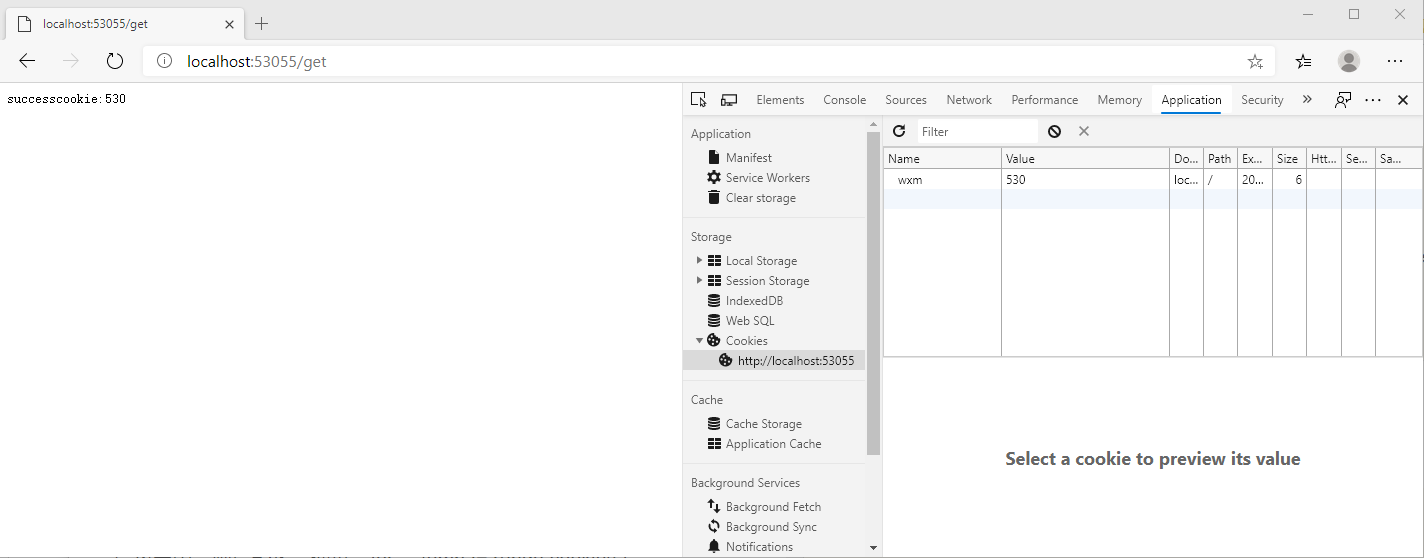Click the cookie Filter input field
Viewport: 1424px width, 558px height.
coord(976,131)
